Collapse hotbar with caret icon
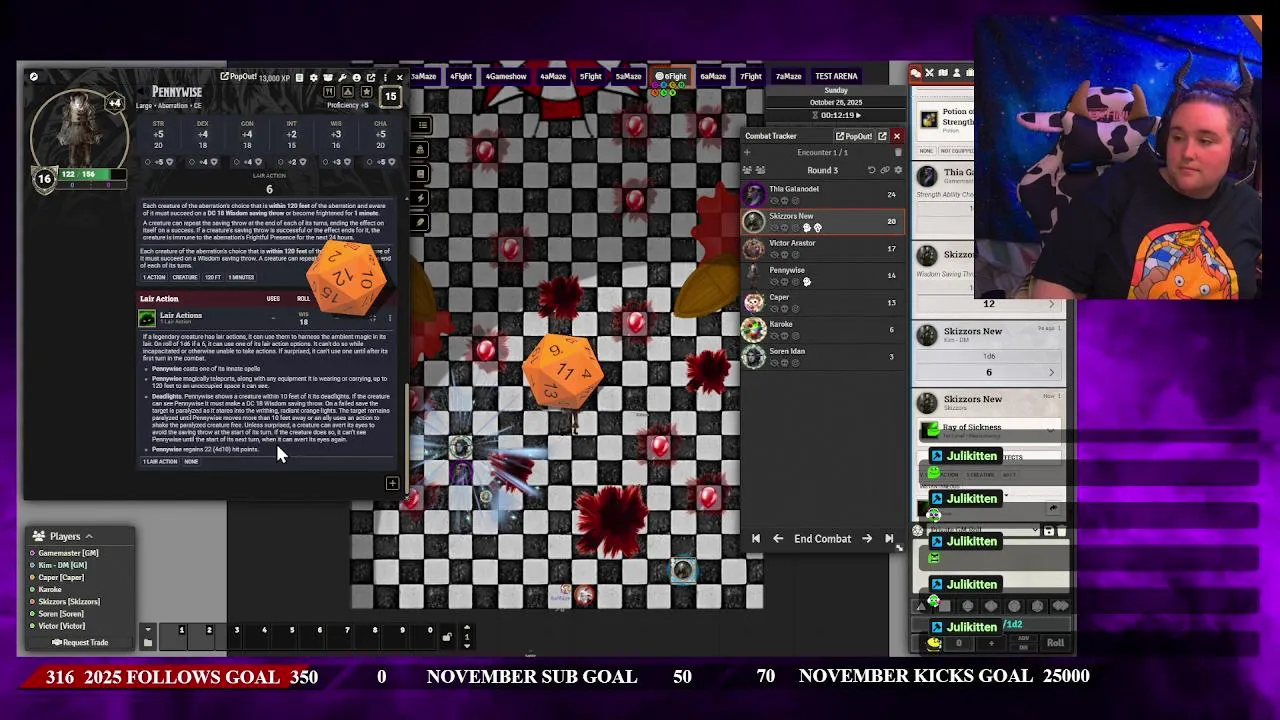 [147, 632]
